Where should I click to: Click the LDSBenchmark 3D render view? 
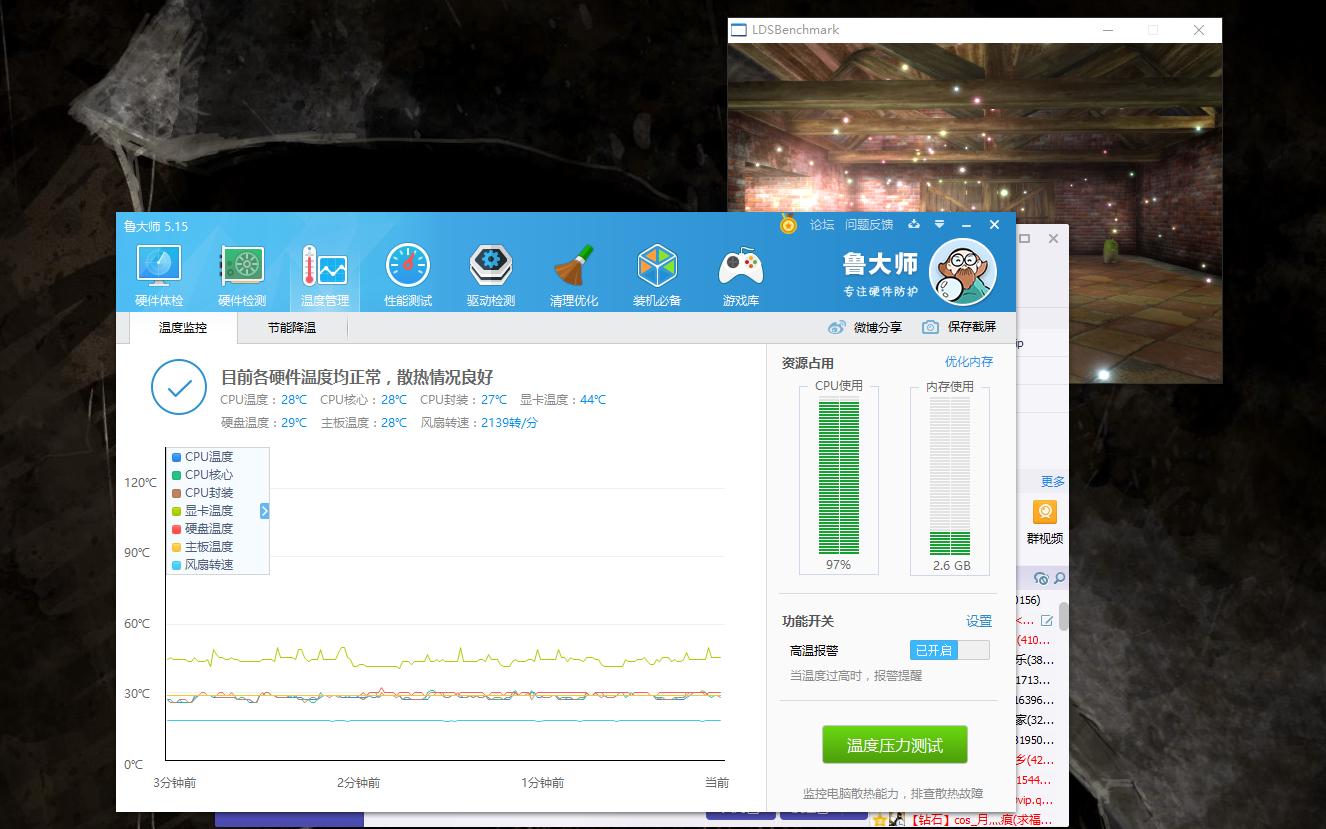[x=974, y=213]
